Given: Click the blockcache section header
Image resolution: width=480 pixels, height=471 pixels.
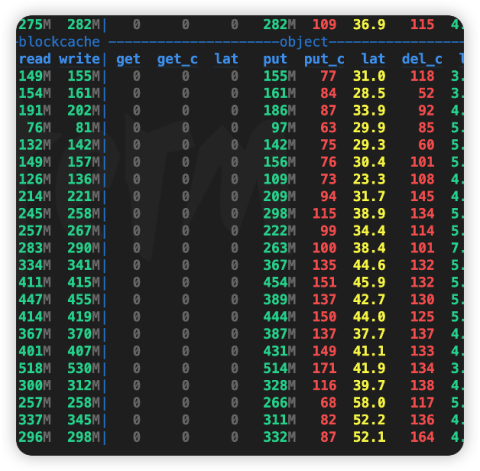Looking at the screenshot, I should [x=59, y=42].
